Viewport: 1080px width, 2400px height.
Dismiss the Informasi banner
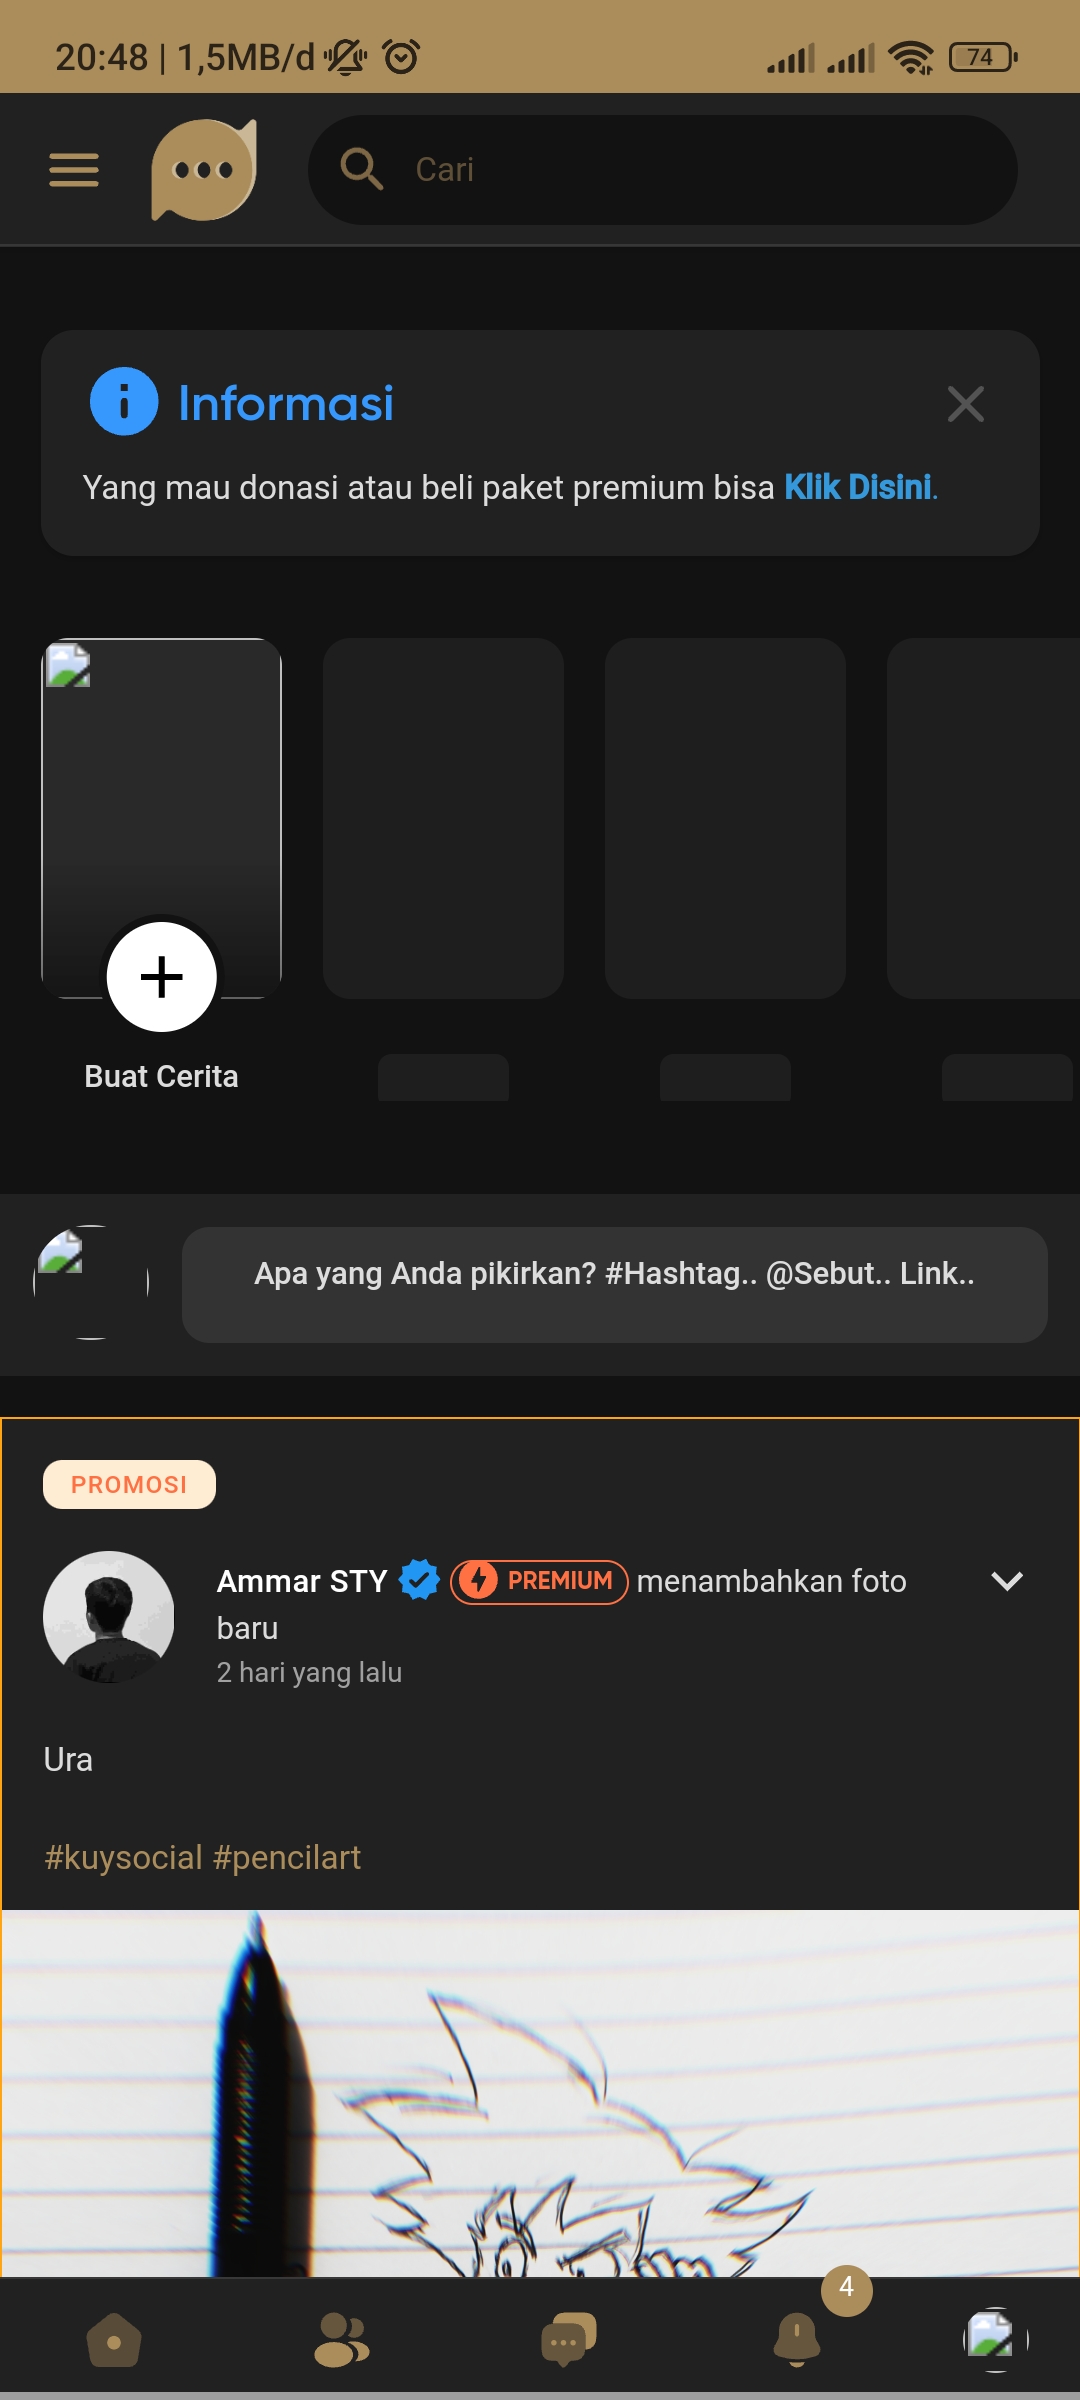(965, 404)
